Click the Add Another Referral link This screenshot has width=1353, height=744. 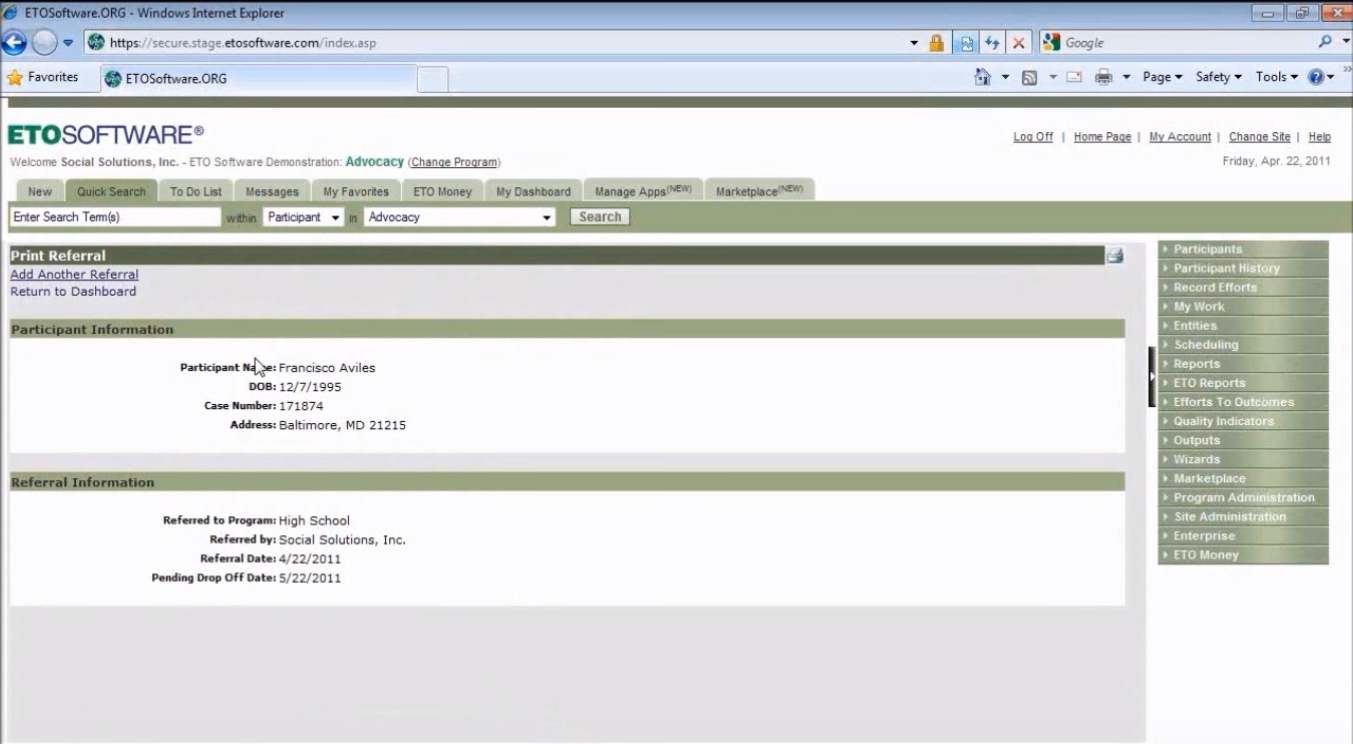tap(73, 274)
